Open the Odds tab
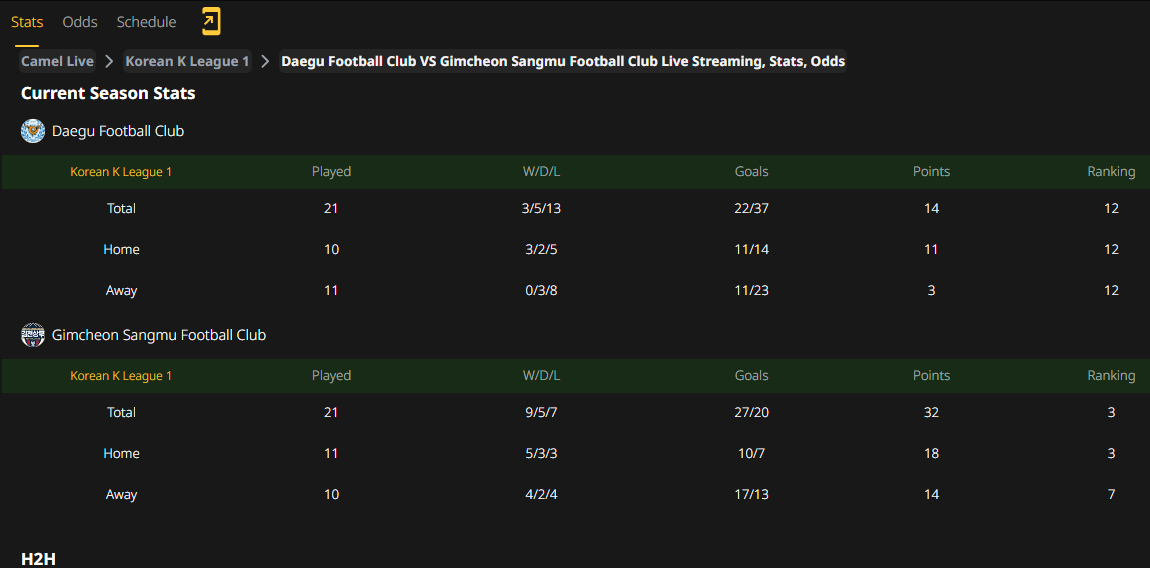The height and width of the screenshot is (568, 1150). (80, 22)
